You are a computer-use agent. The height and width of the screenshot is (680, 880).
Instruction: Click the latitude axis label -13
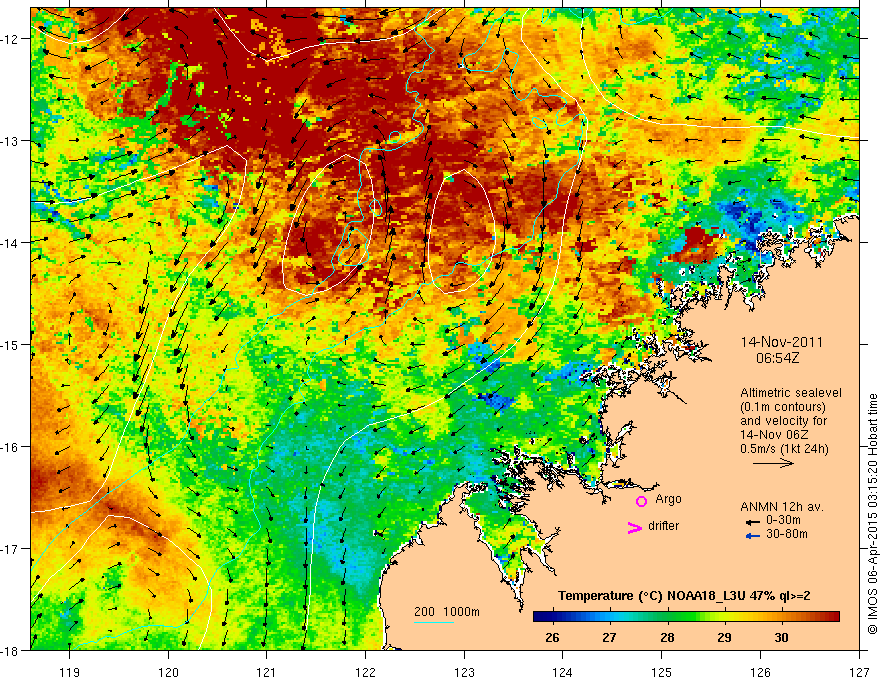[x=11, y=141]
